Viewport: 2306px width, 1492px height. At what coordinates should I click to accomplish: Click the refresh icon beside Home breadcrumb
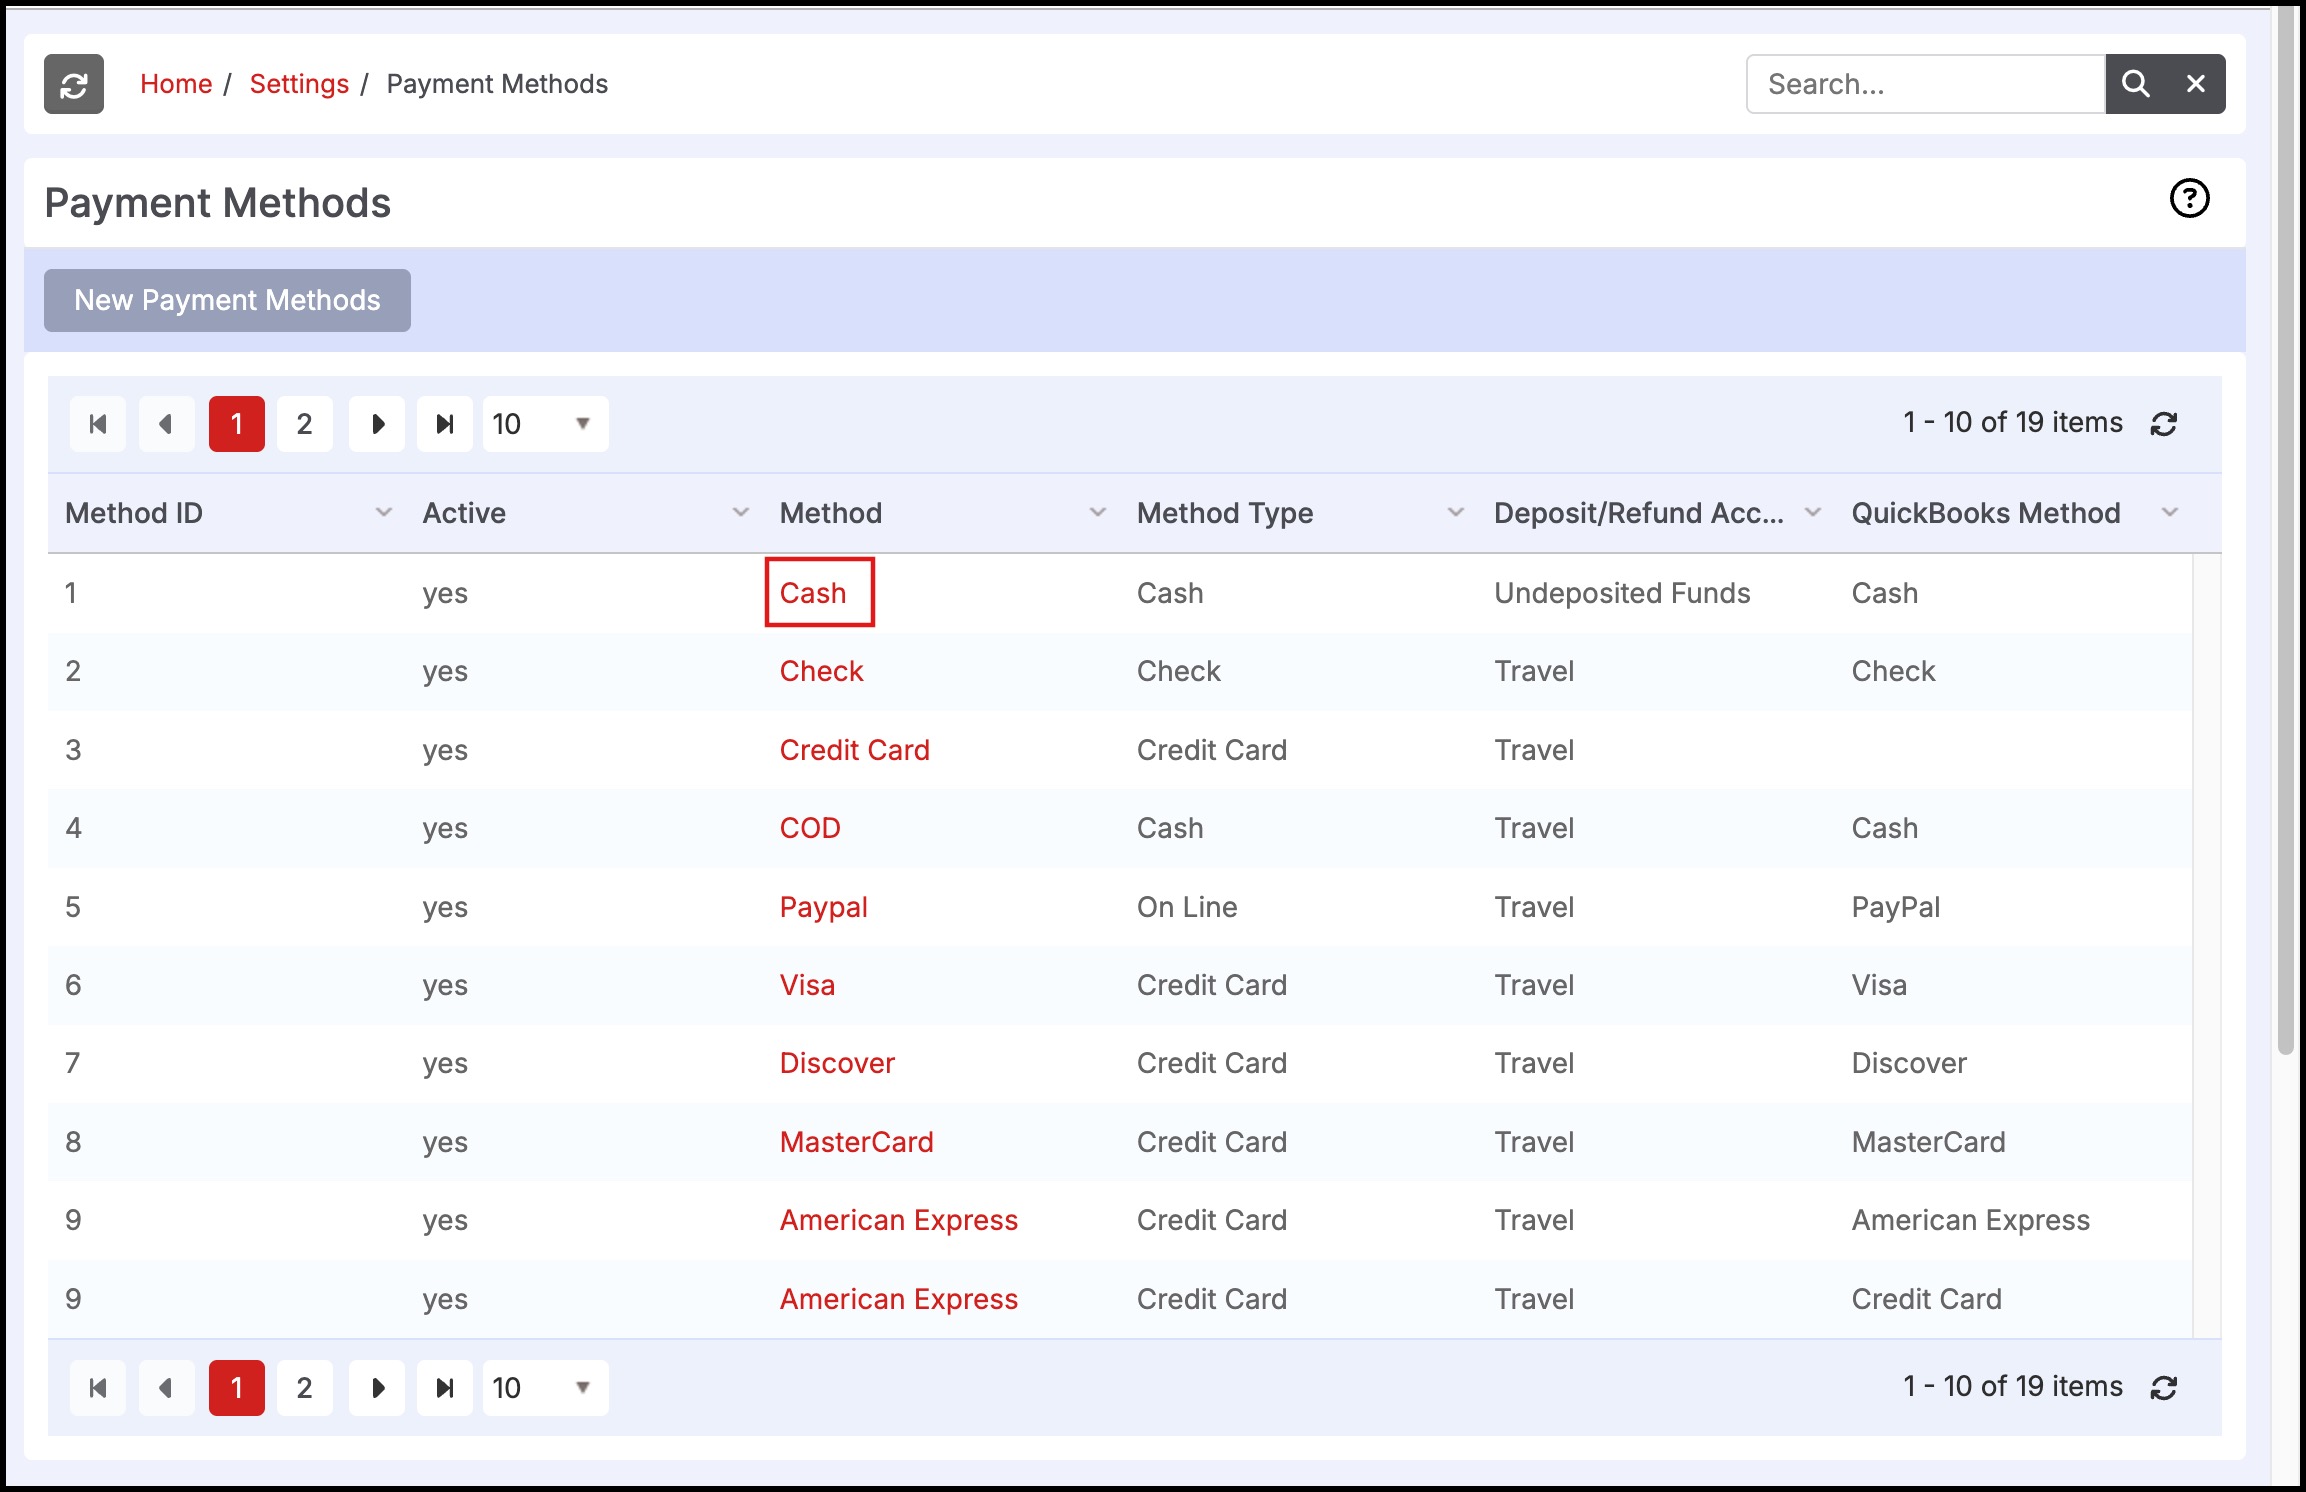click(x=74, y=84)
